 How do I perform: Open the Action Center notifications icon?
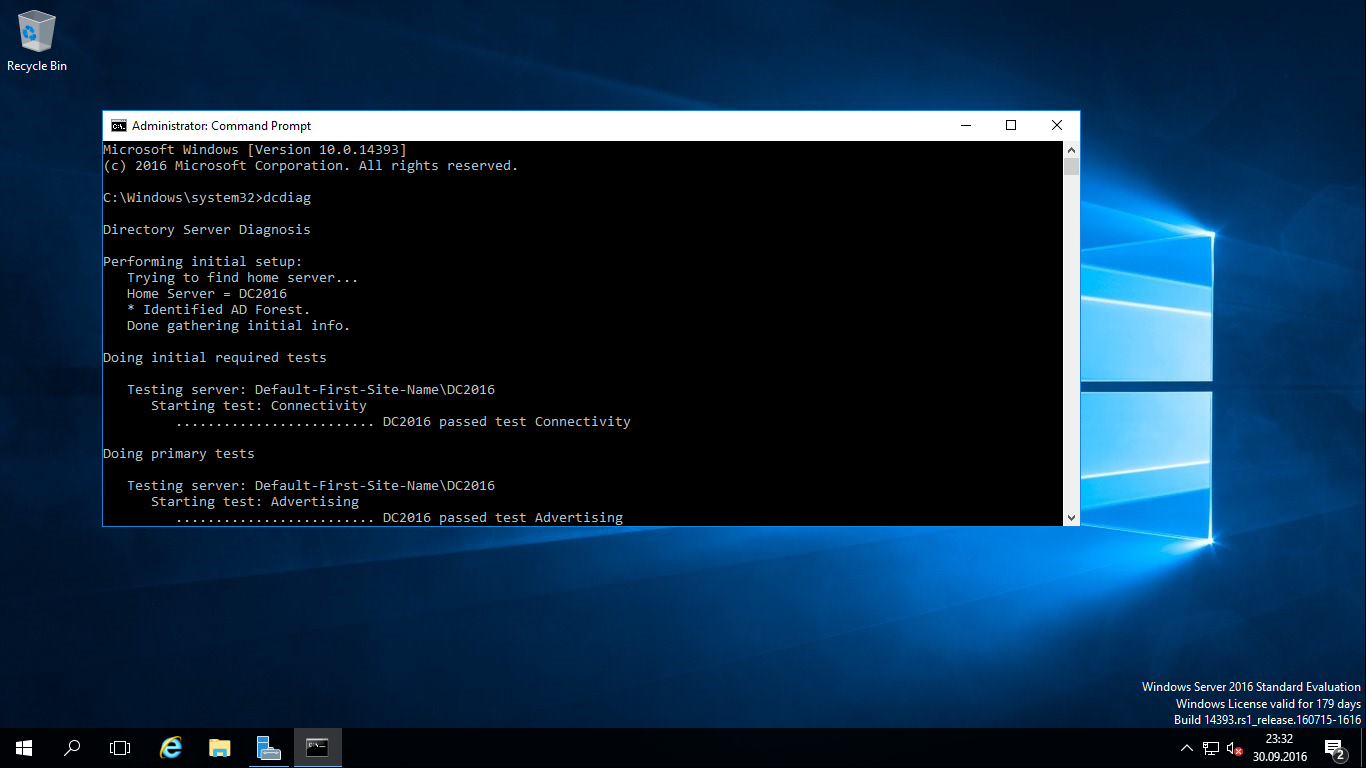pyautogui.click(x=1335, y=748)
